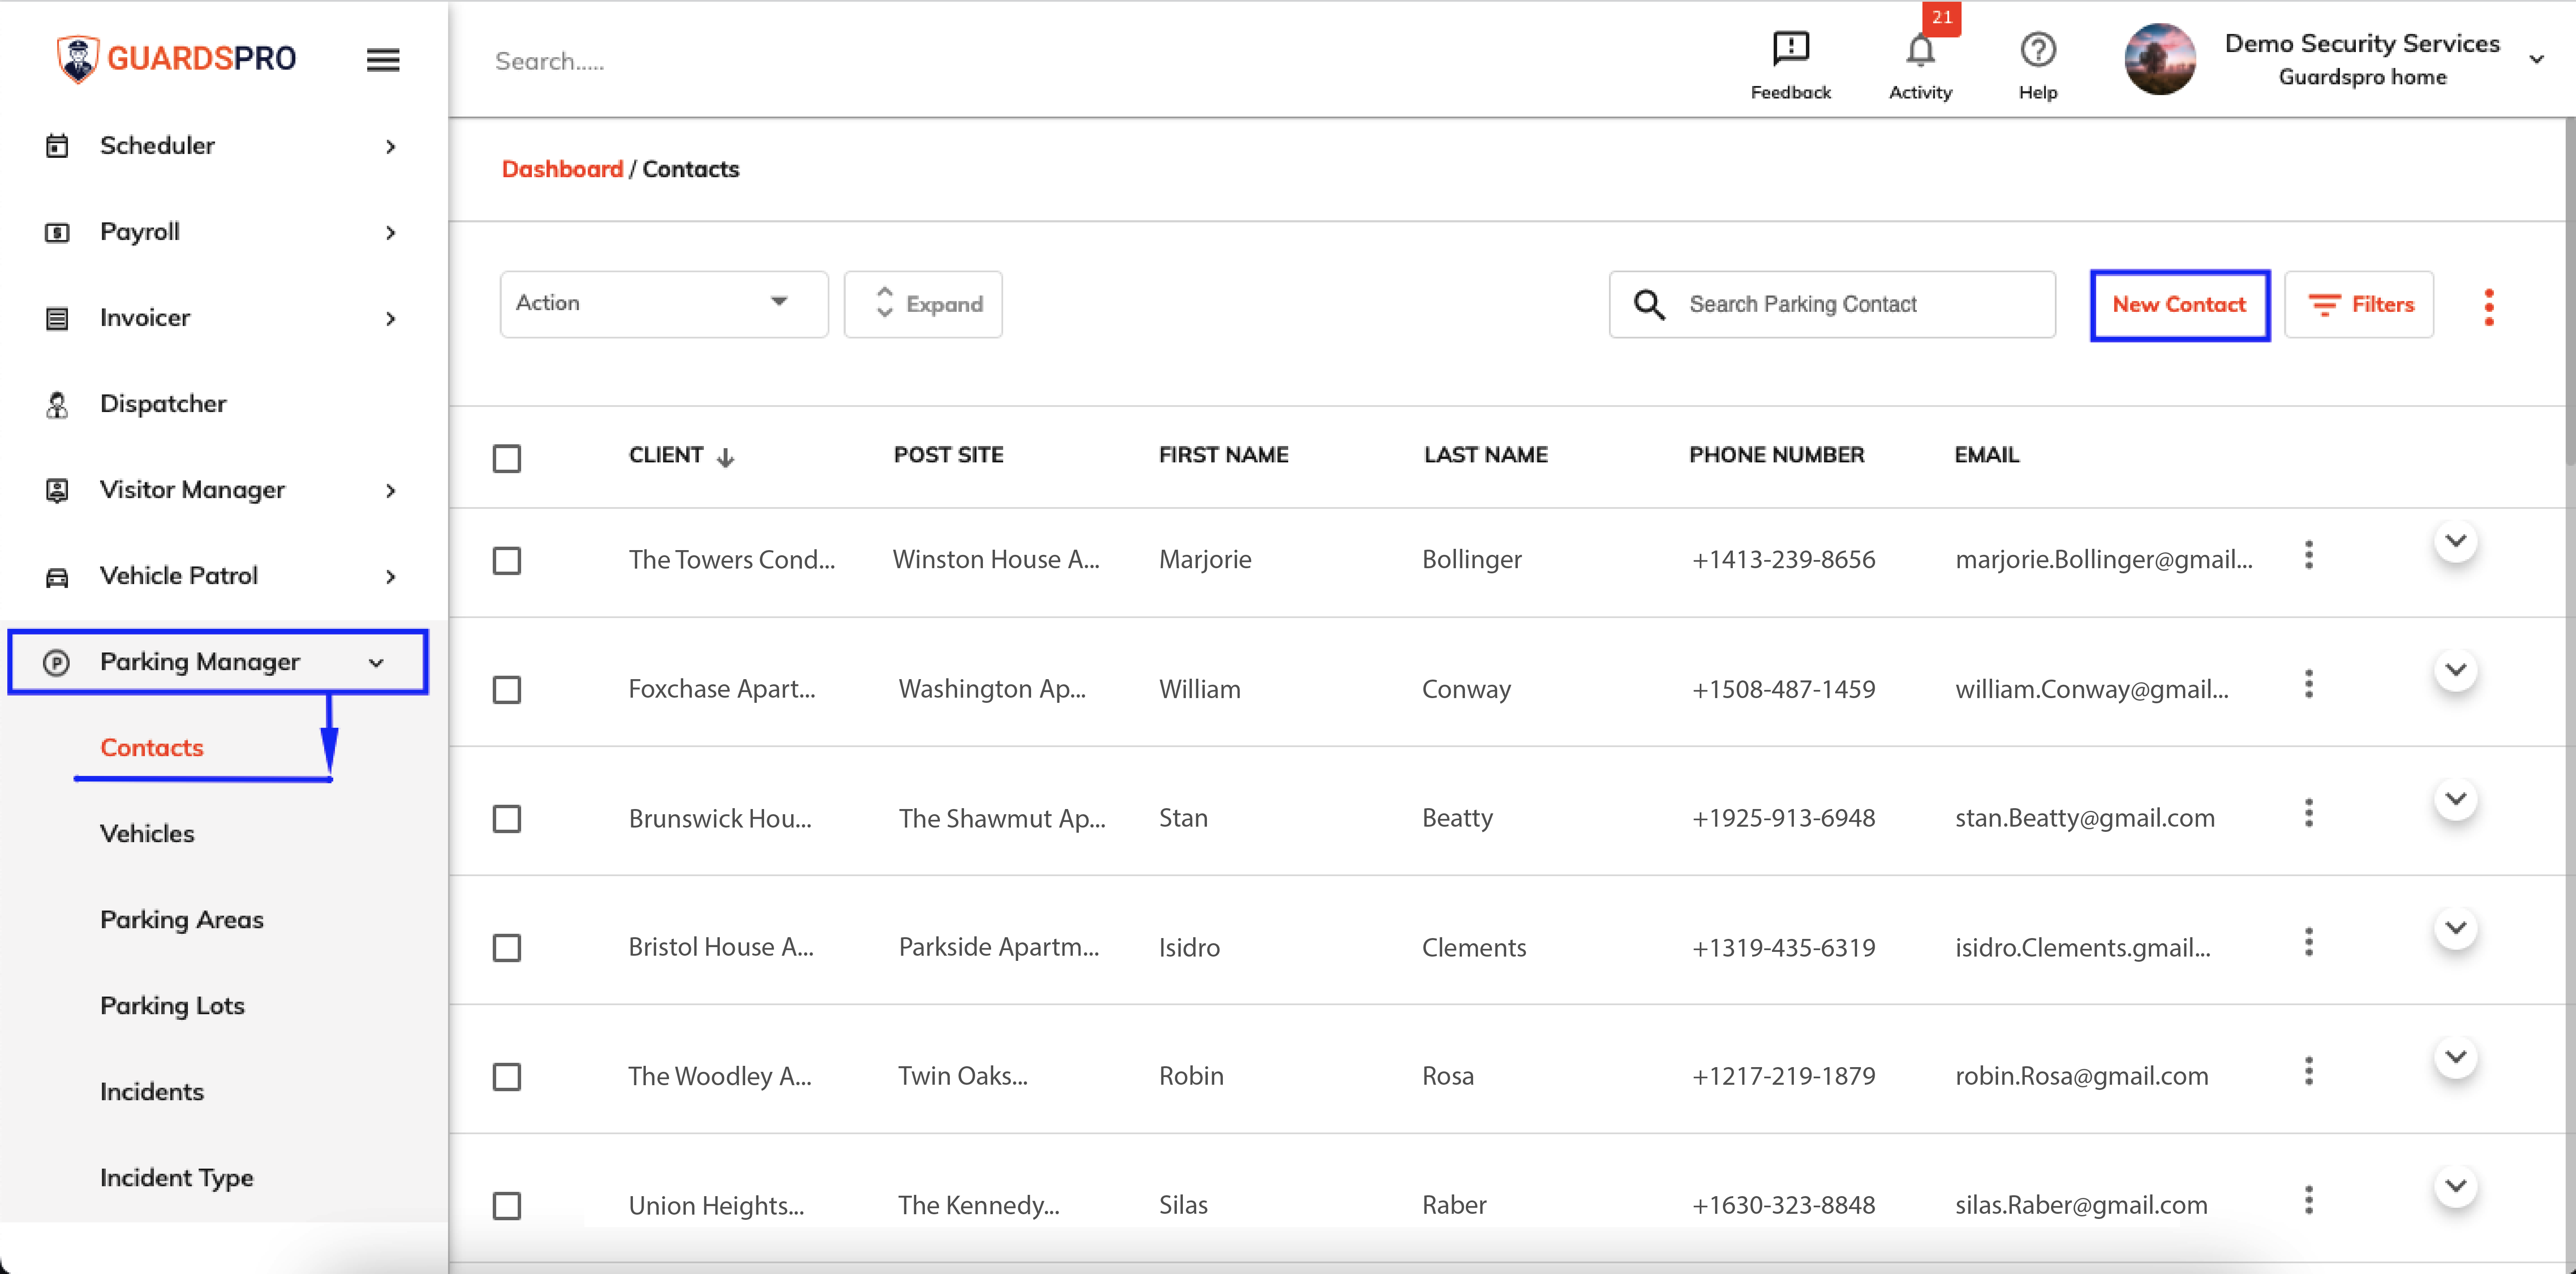Select the Marjorie Bollinger row checkbox
2576x1274 pixels.
507,560
